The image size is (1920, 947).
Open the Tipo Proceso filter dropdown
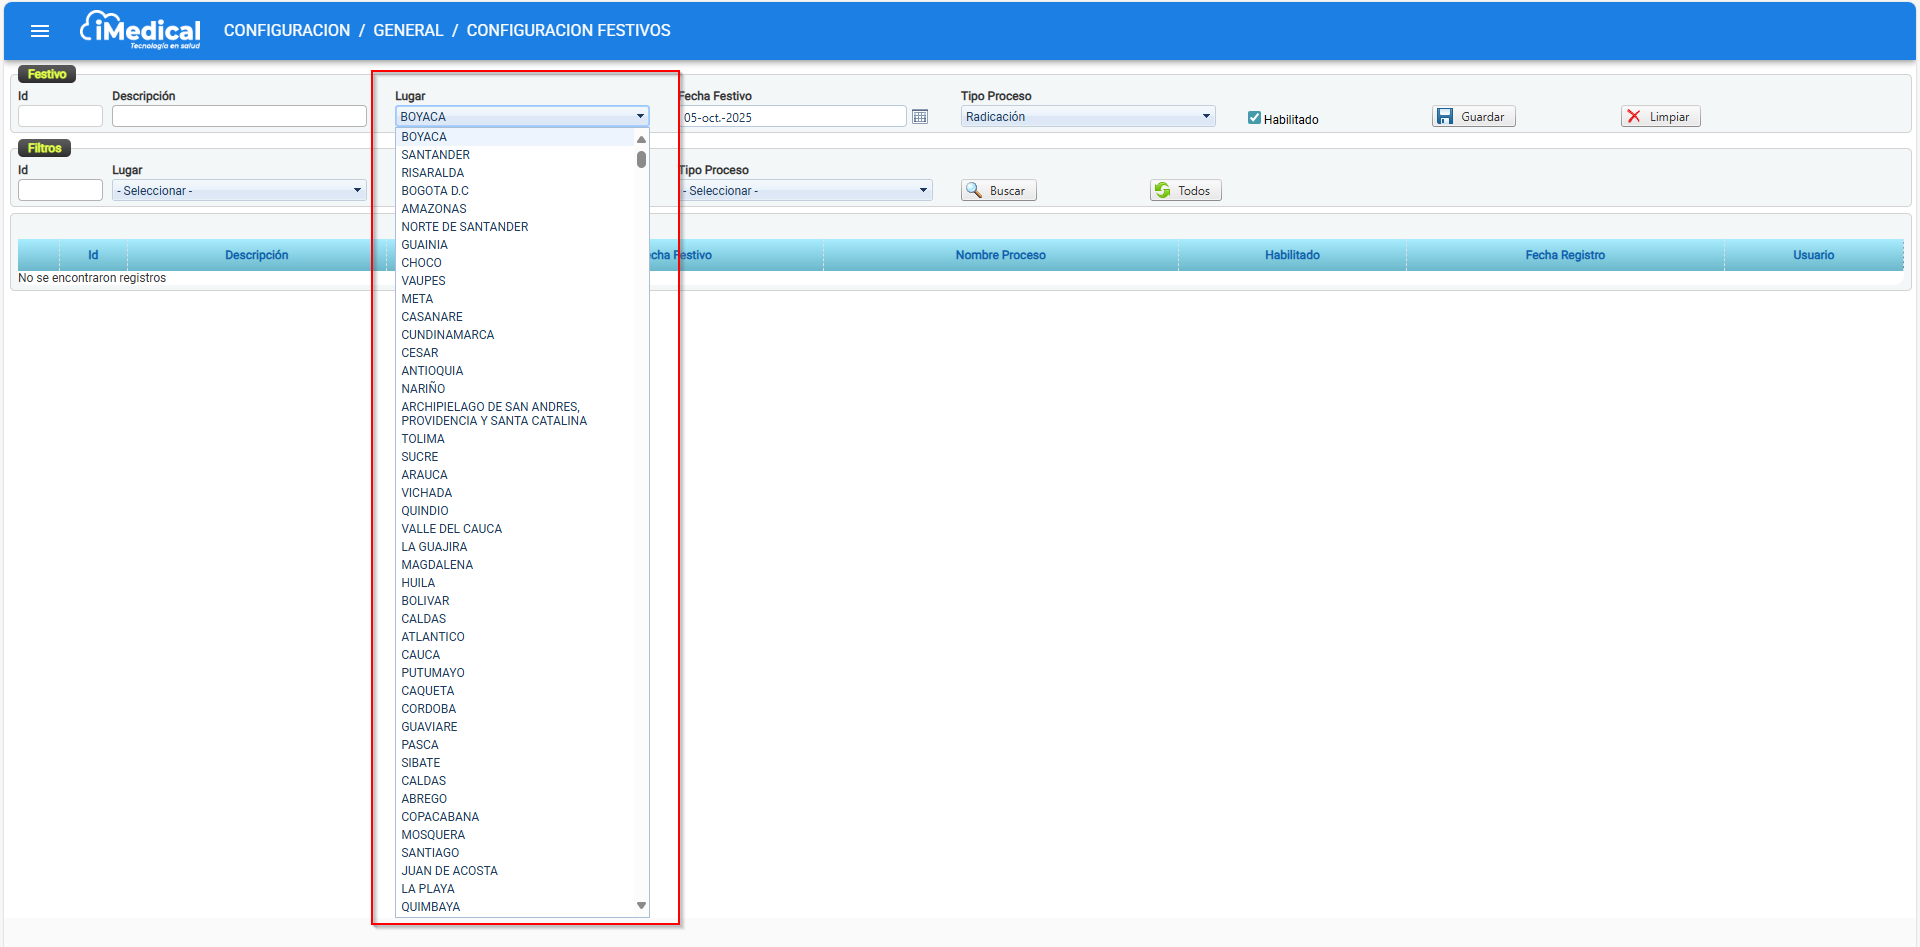point(805,191)
